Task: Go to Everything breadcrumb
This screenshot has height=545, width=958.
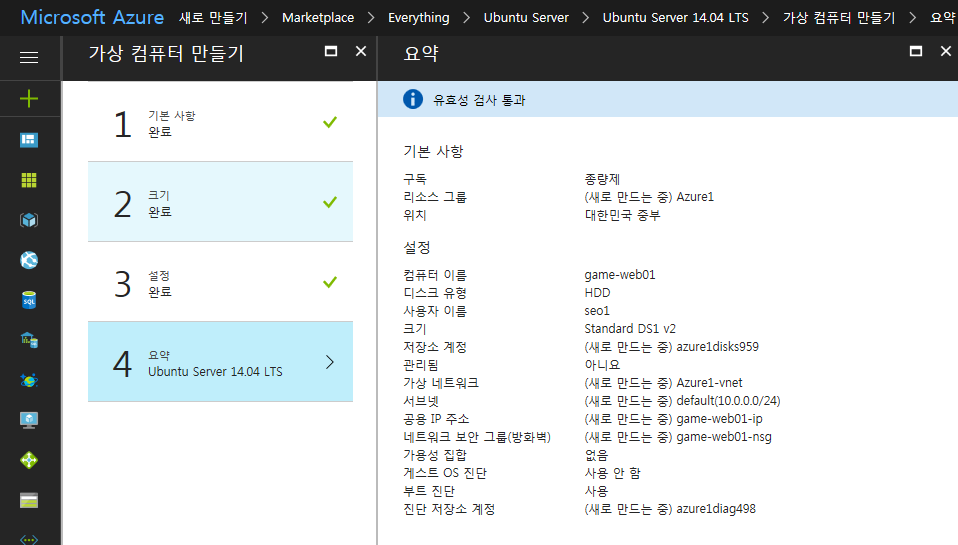Action: click(x=419, y=18)
